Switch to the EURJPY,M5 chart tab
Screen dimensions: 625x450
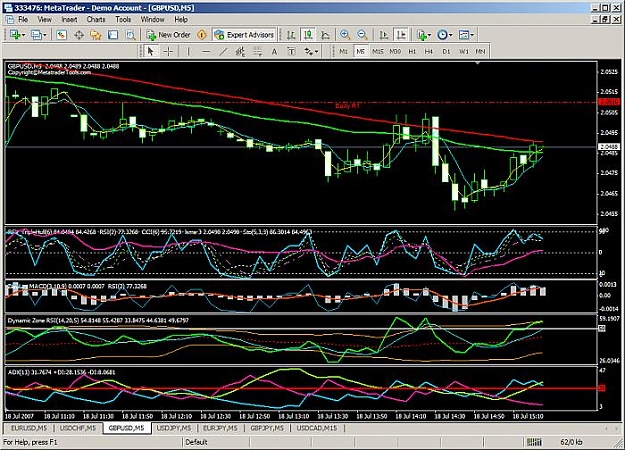[x=220, y=428]
